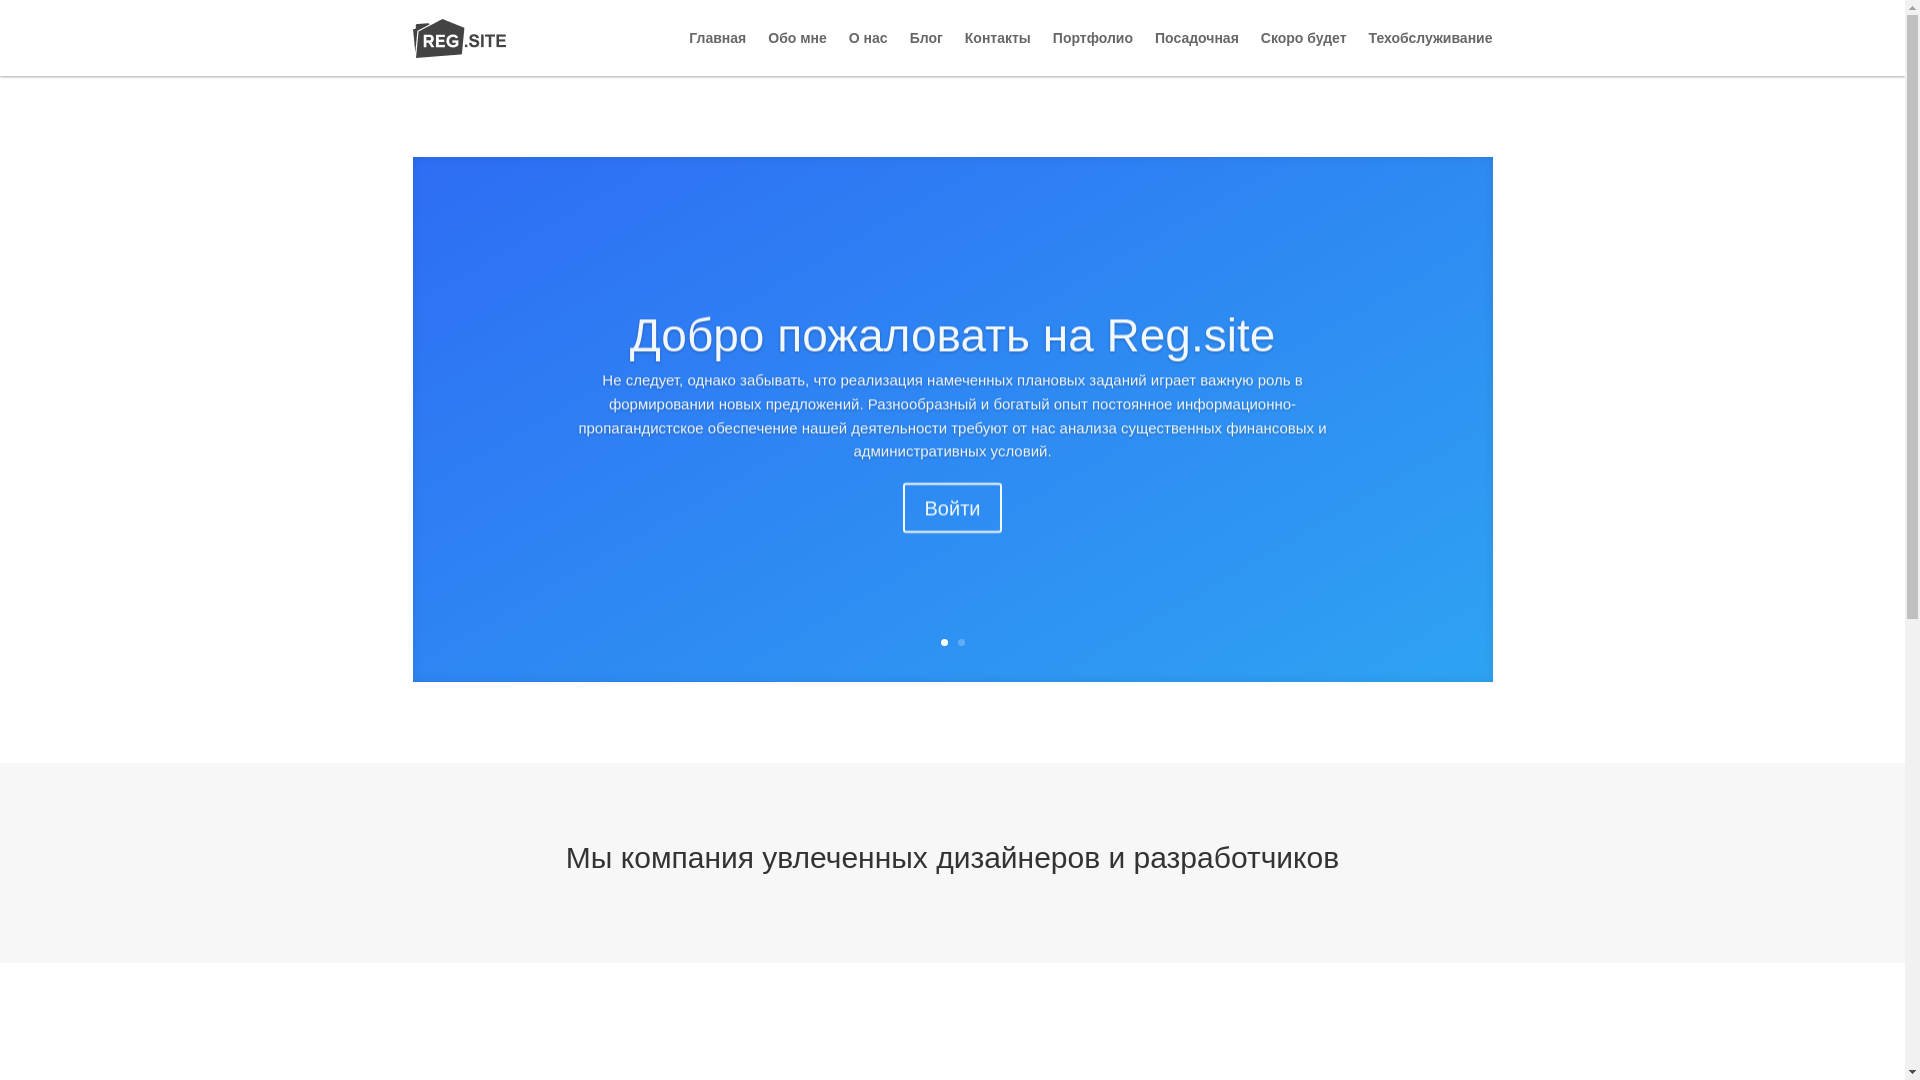1920x1080 pixels.
Task: Click the slide paragraph starting Не следует
Action: [952, 415]
